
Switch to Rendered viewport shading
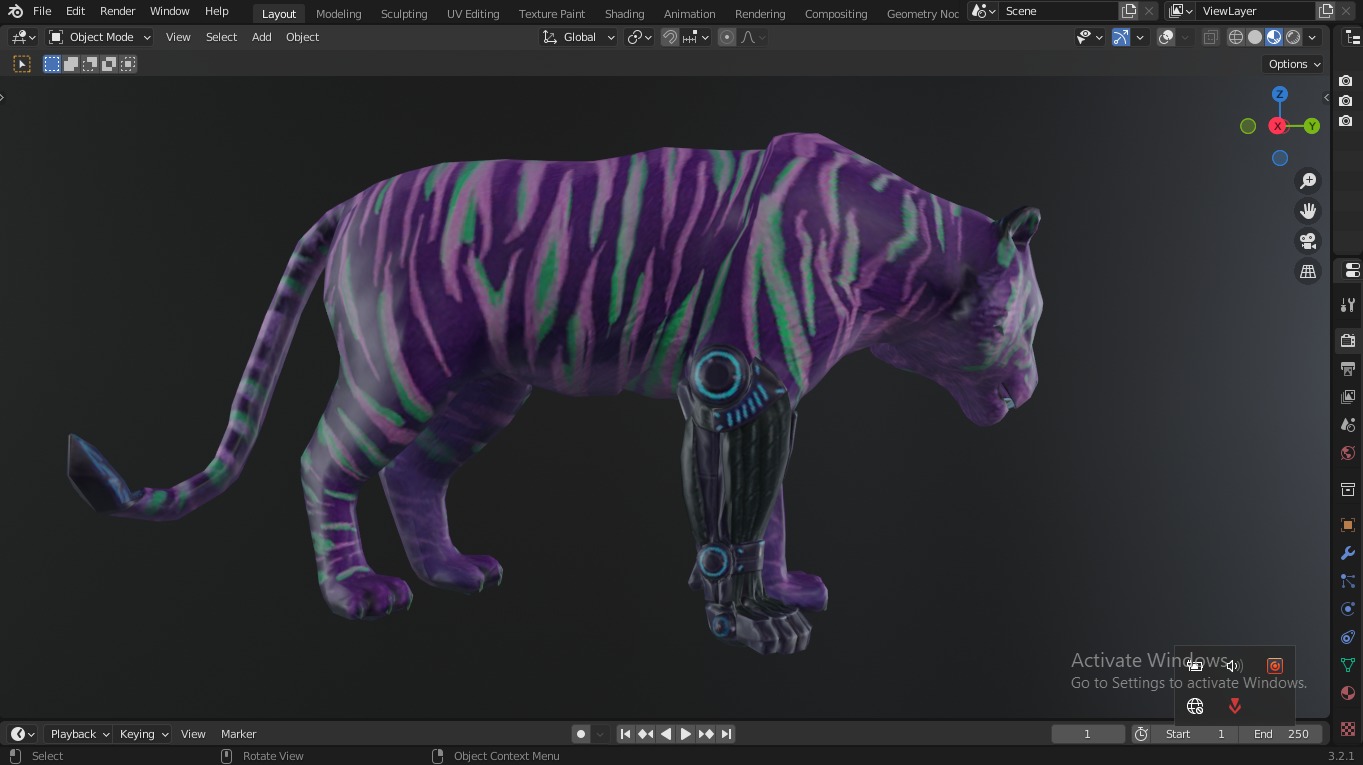1293,37
